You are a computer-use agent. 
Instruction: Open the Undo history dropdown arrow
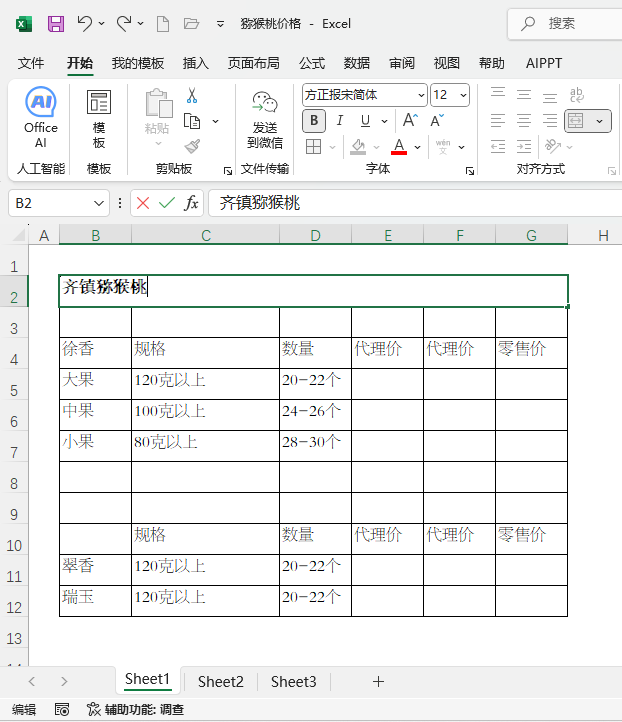[x=102, y=23]
